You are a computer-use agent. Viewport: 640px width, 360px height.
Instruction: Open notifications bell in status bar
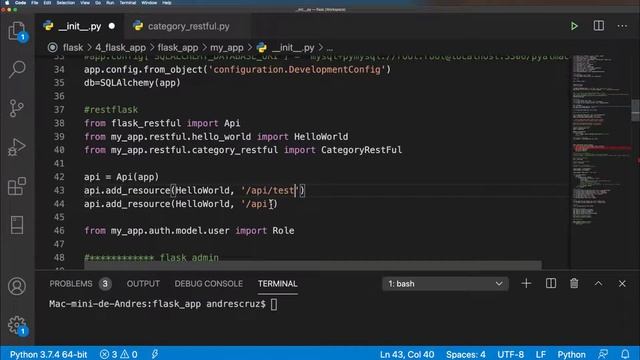coord(625,354)
